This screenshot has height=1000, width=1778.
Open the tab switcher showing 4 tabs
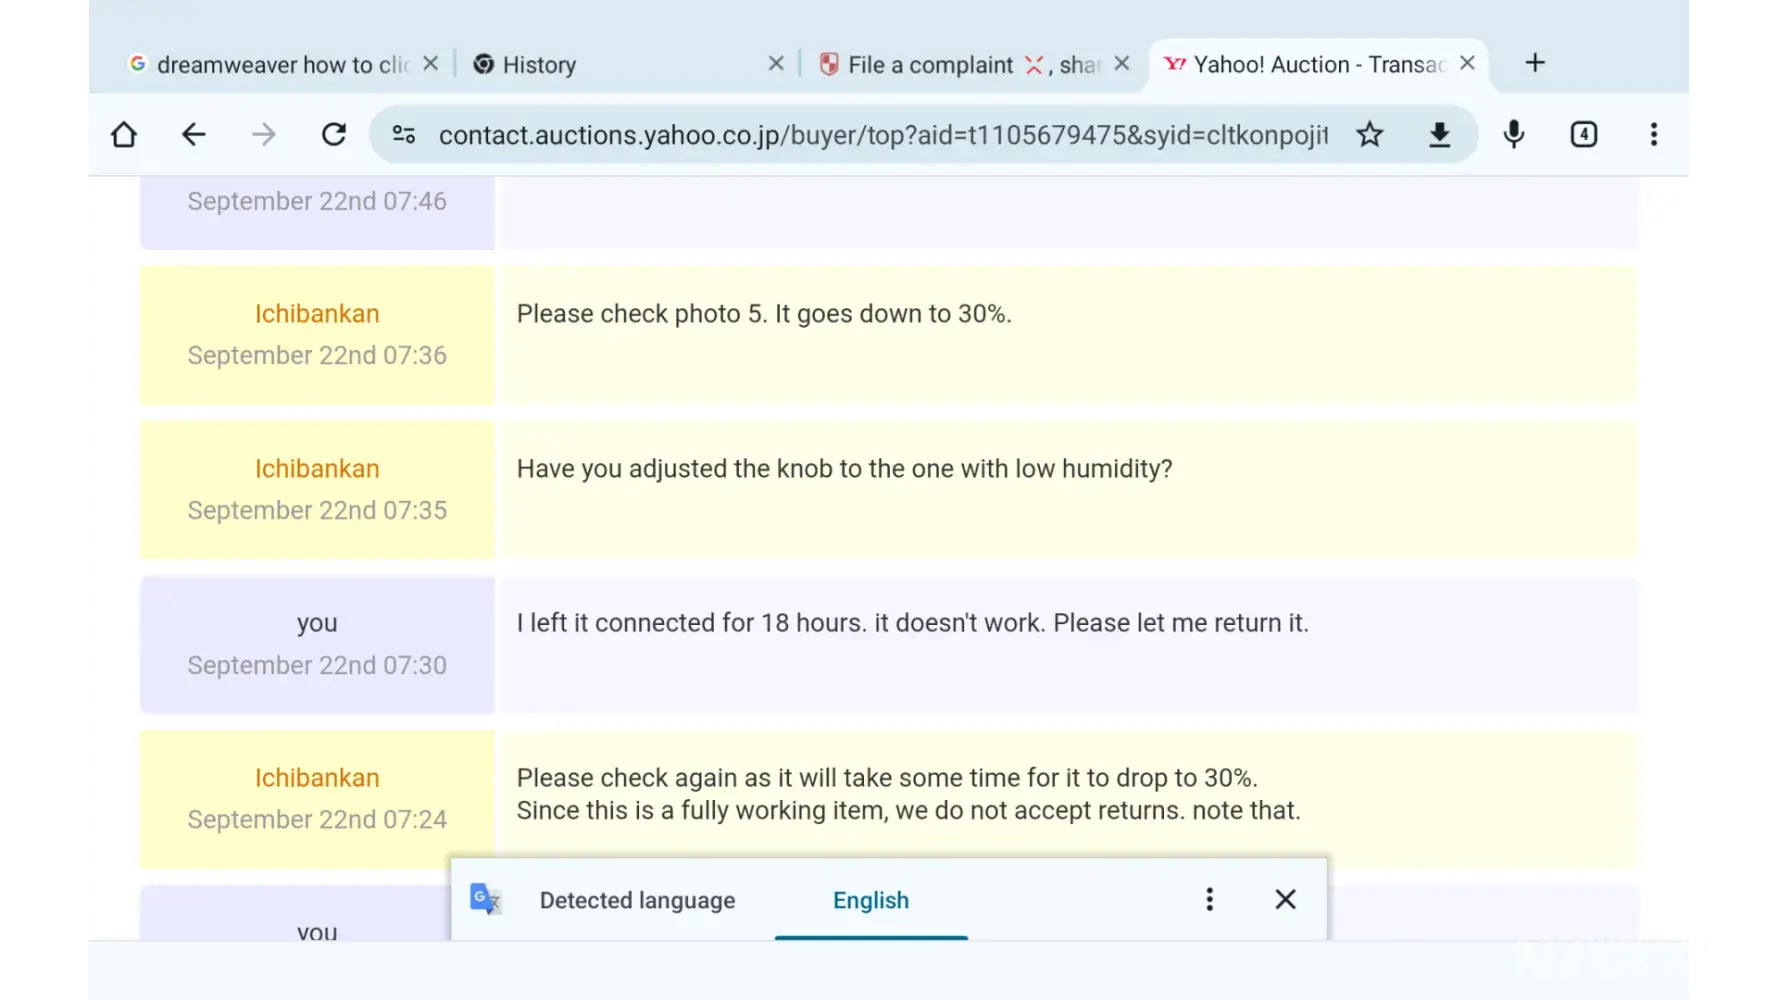[x=1584, y=135]
